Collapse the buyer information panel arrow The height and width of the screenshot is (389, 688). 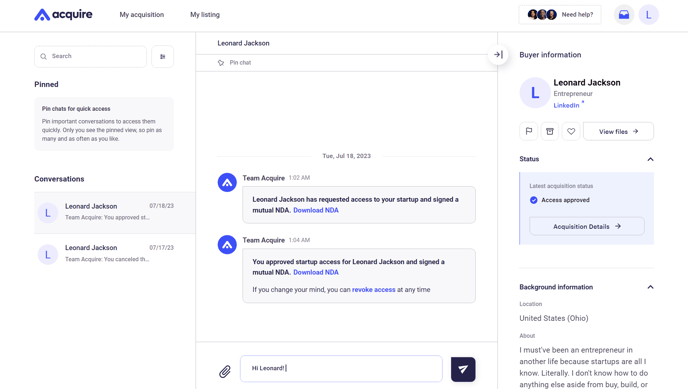click(498, 55)
